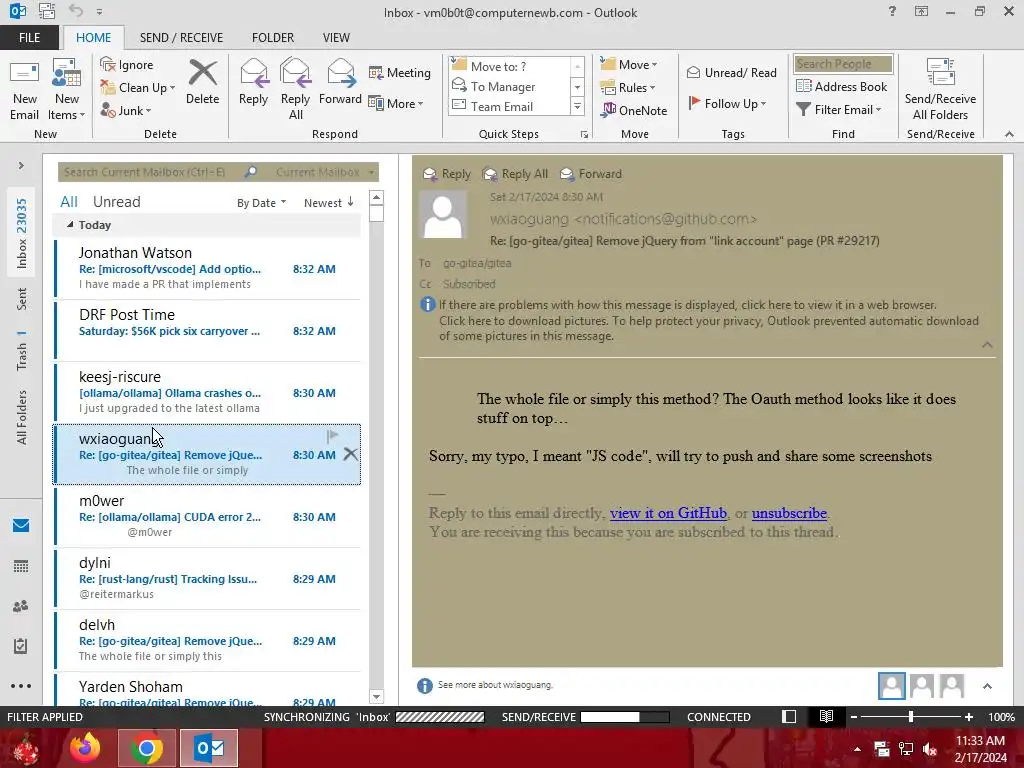Expand the People pane

pyautogui.click(x=987, y=686)
